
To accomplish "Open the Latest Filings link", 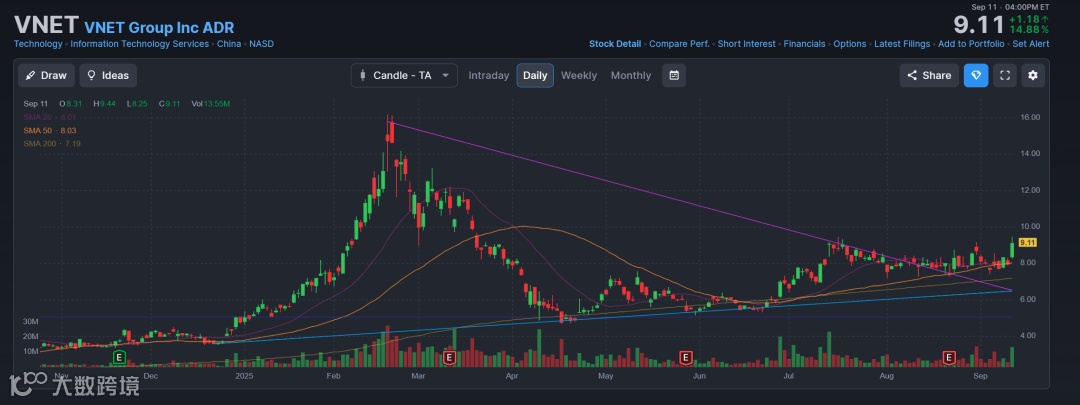I will 902,44.
